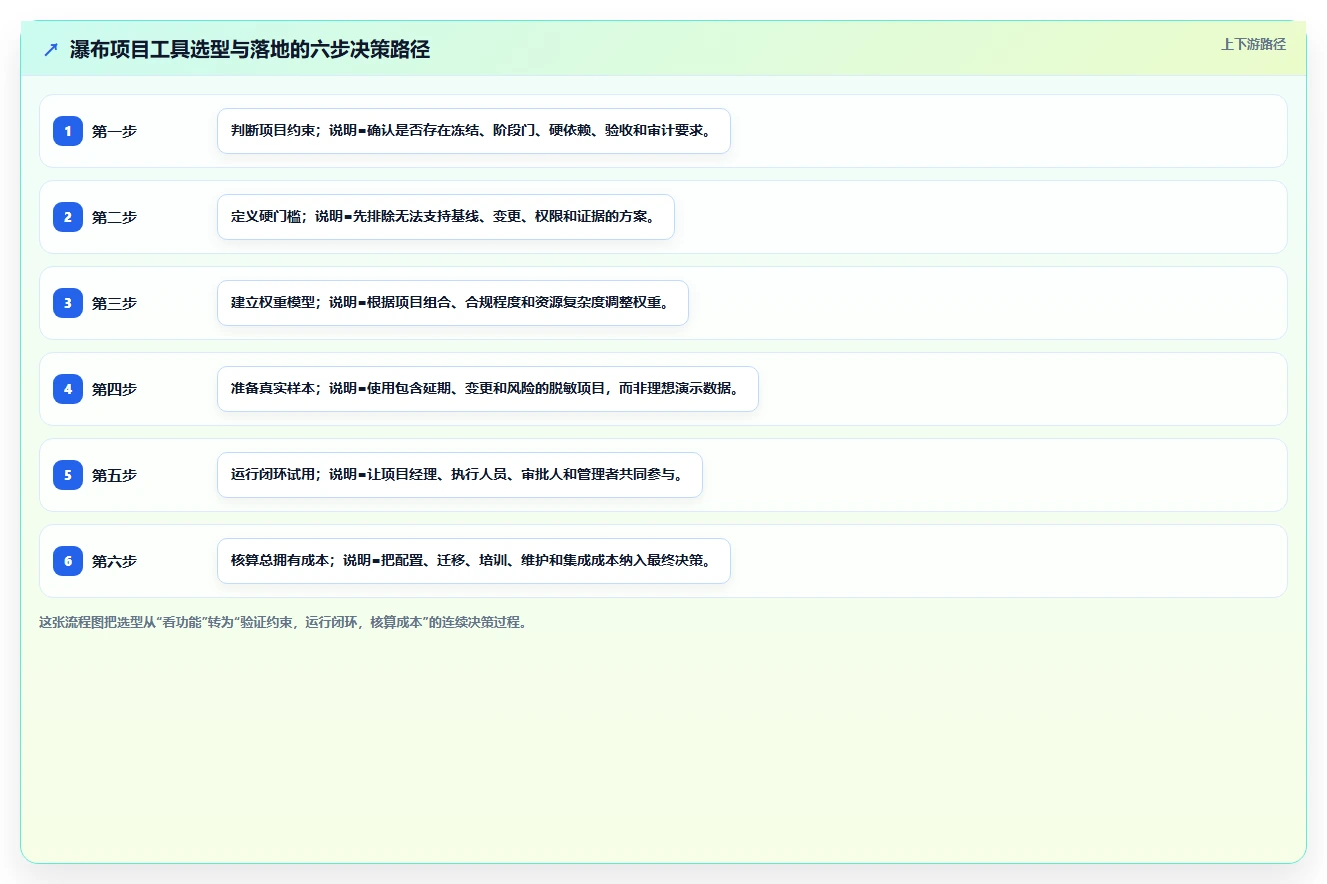This screenshot has height=884, width=1327.
Task: Click the 第六步 label
Action: 114,561
